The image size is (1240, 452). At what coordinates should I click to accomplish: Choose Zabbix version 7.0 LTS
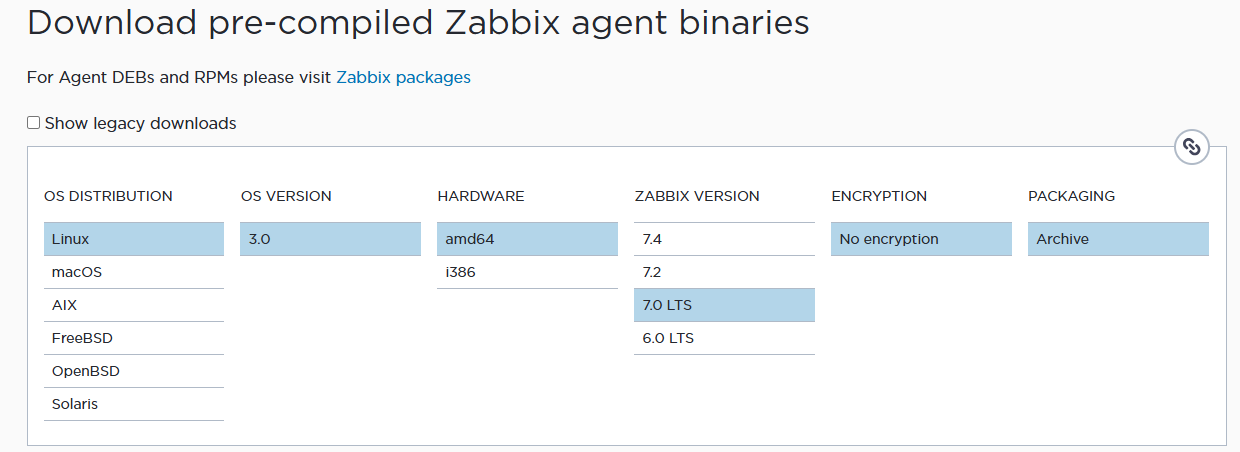click(x=724, y=305)
